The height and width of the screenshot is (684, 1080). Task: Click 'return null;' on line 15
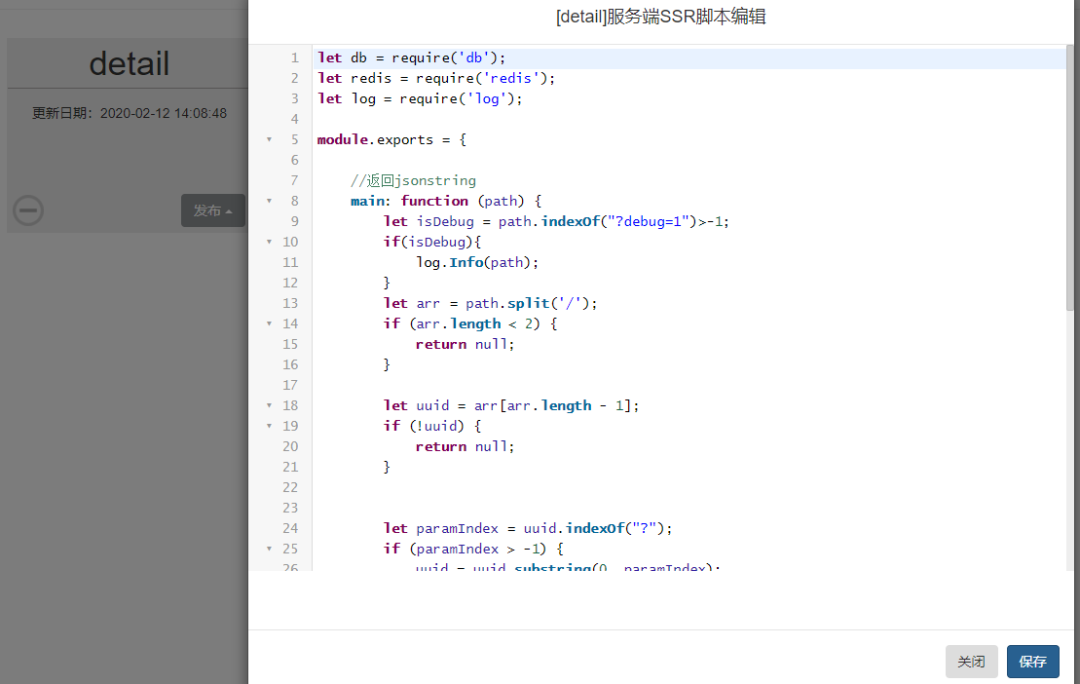(x=465, y=344)
